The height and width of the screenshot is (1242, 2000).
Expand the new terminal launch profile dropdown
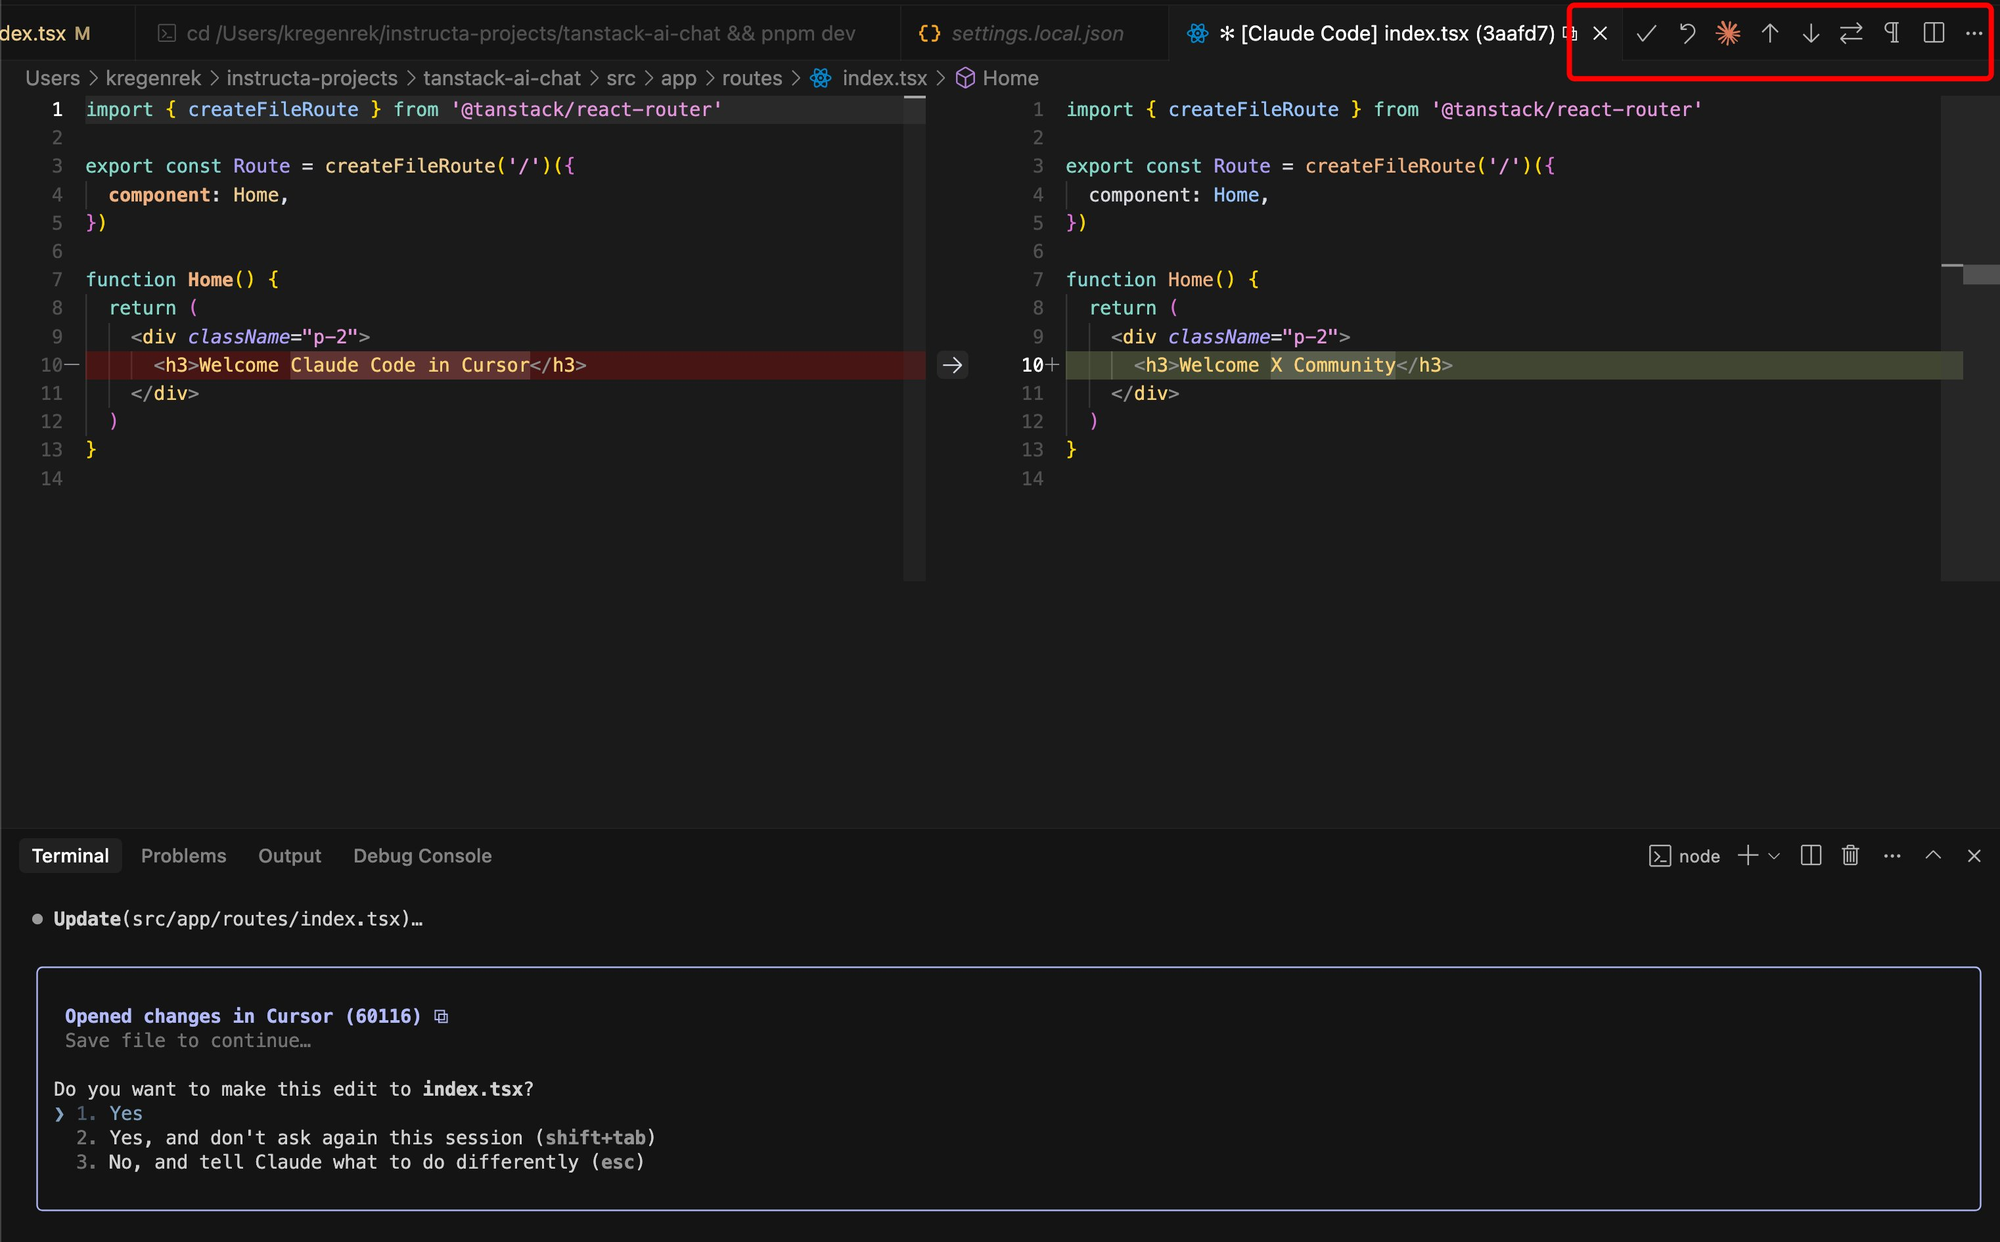coord(1774,856)
